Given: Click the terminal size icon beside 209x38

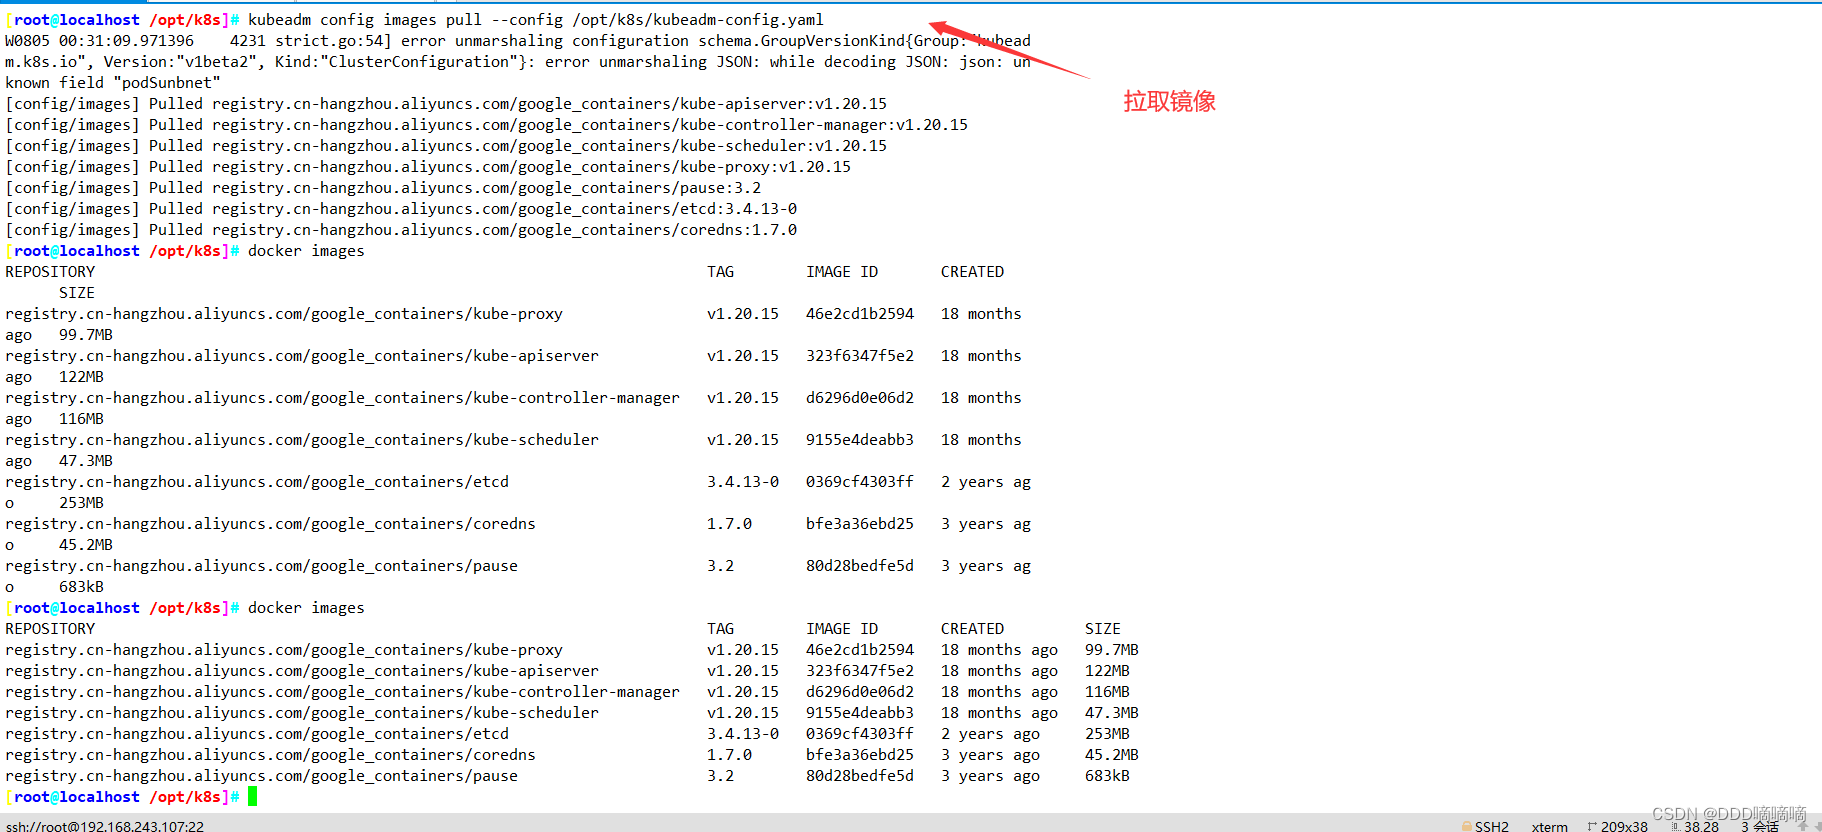Looking at the screenshot, I should [x=1591, y=826].
